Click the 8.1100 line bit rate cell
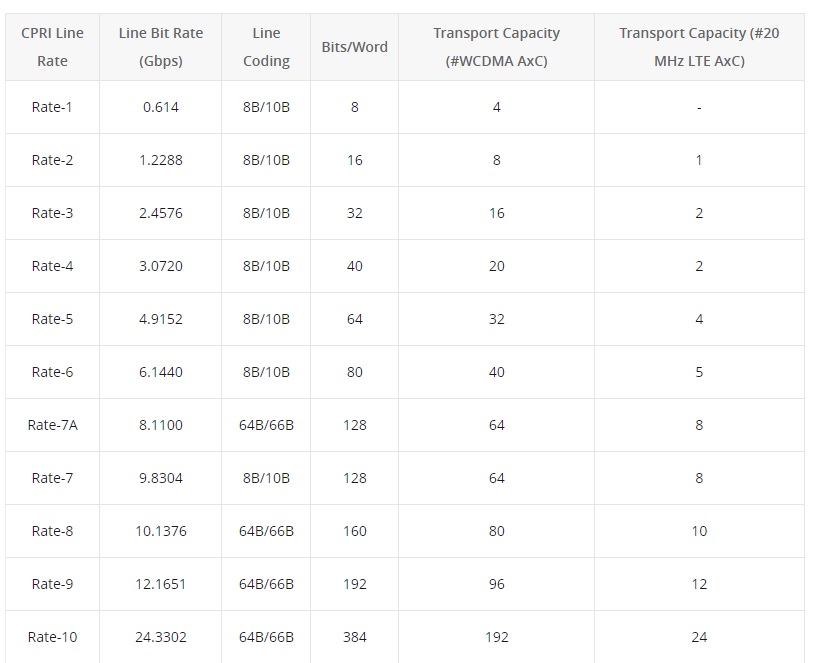The width and height of the screenshot is (821, 663). 161,425
